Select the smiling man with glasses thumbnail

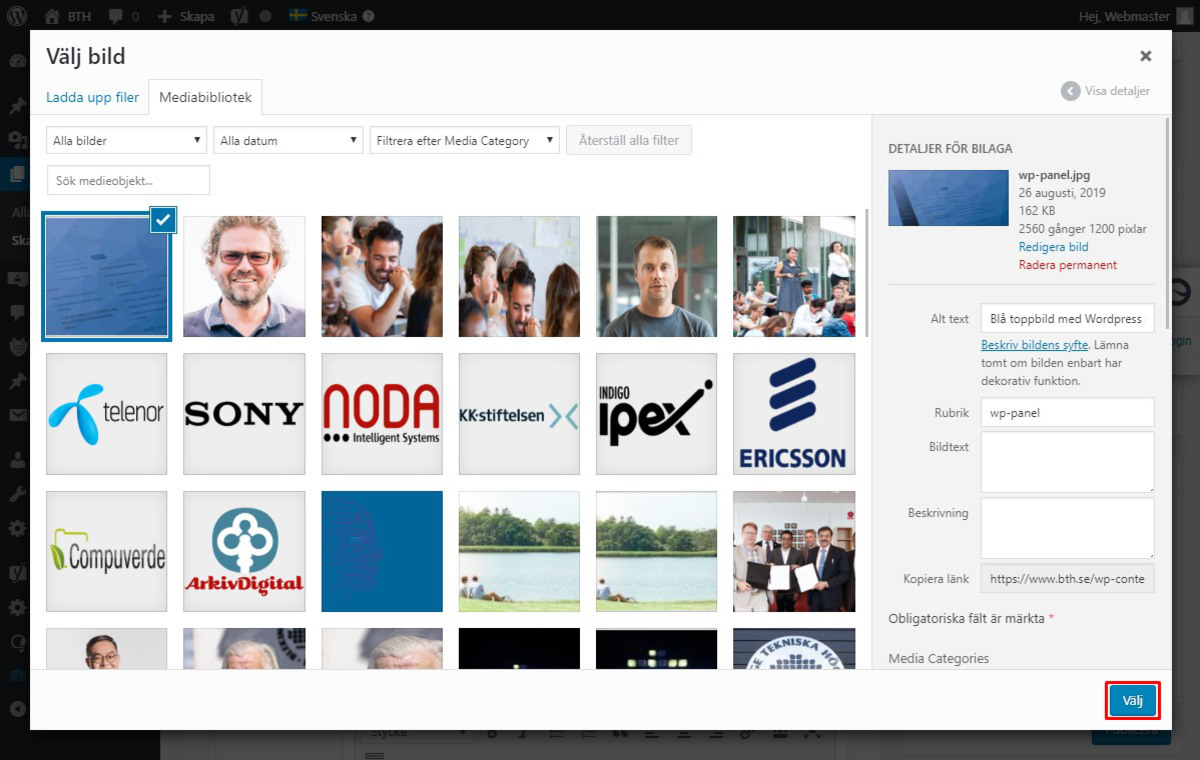[x=244, y=276]
